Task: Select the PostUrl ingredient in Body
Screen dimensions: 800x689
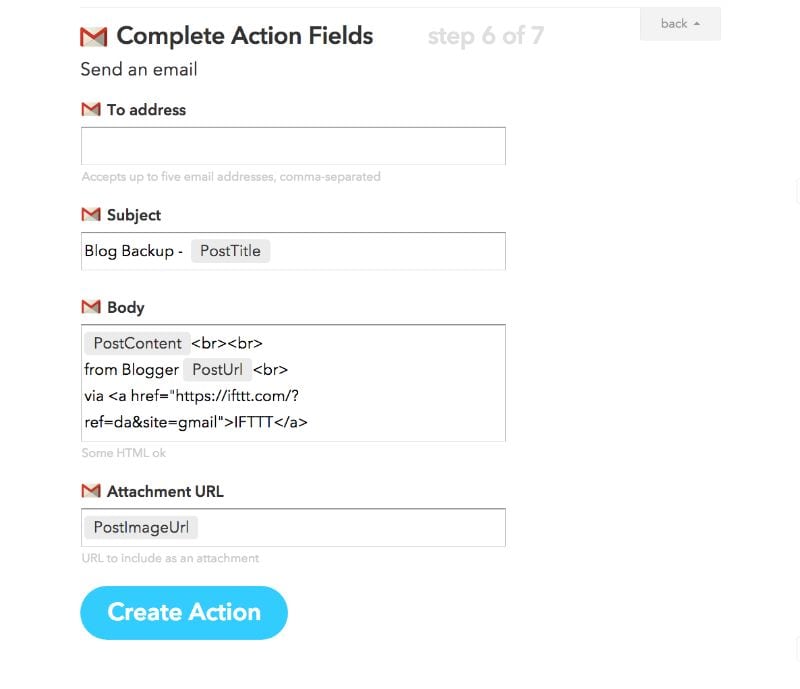Action: coord(217,369)
